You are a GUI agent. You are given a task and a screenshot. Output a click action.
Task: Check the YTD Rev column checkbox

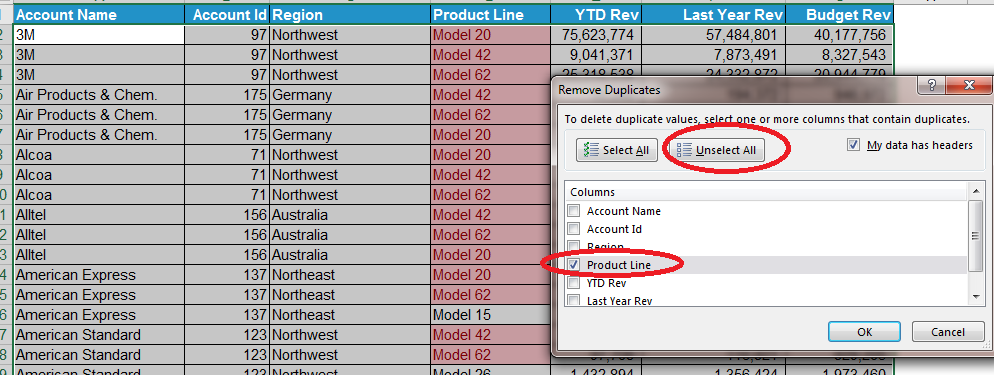click(x=573, y=283)
